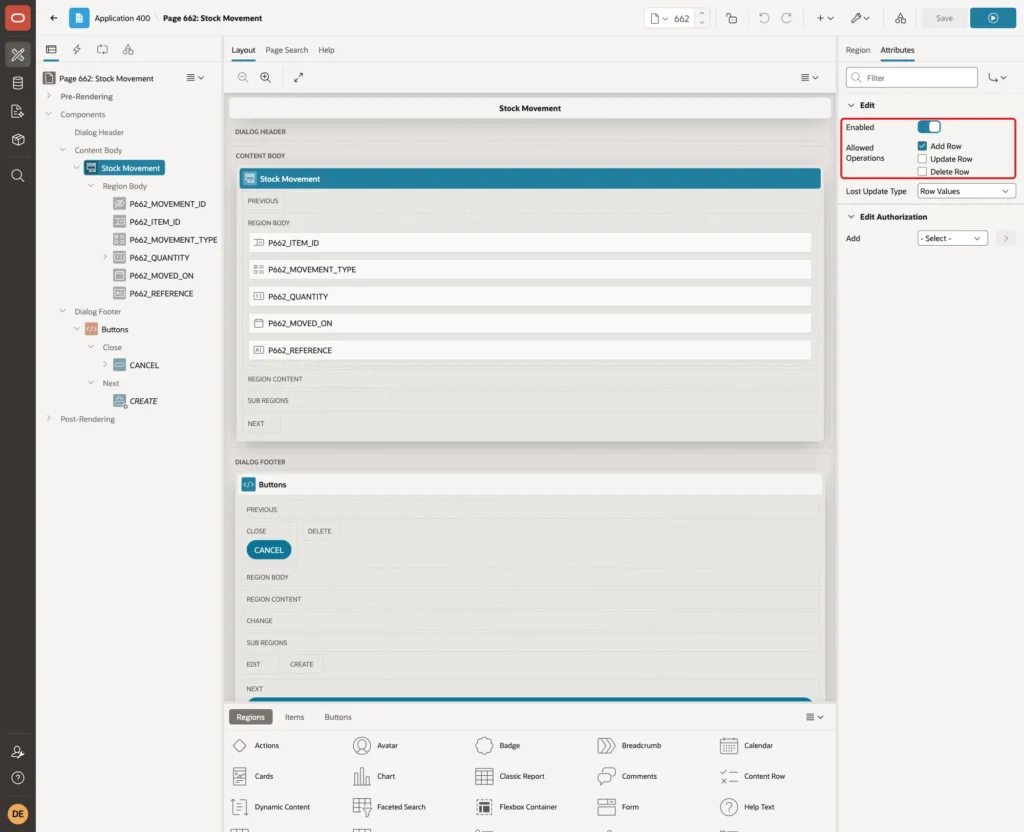Go back using the left arrow
Viewport: 1024px width, 832px height.
pyautogui.click(x=54, y=18)
